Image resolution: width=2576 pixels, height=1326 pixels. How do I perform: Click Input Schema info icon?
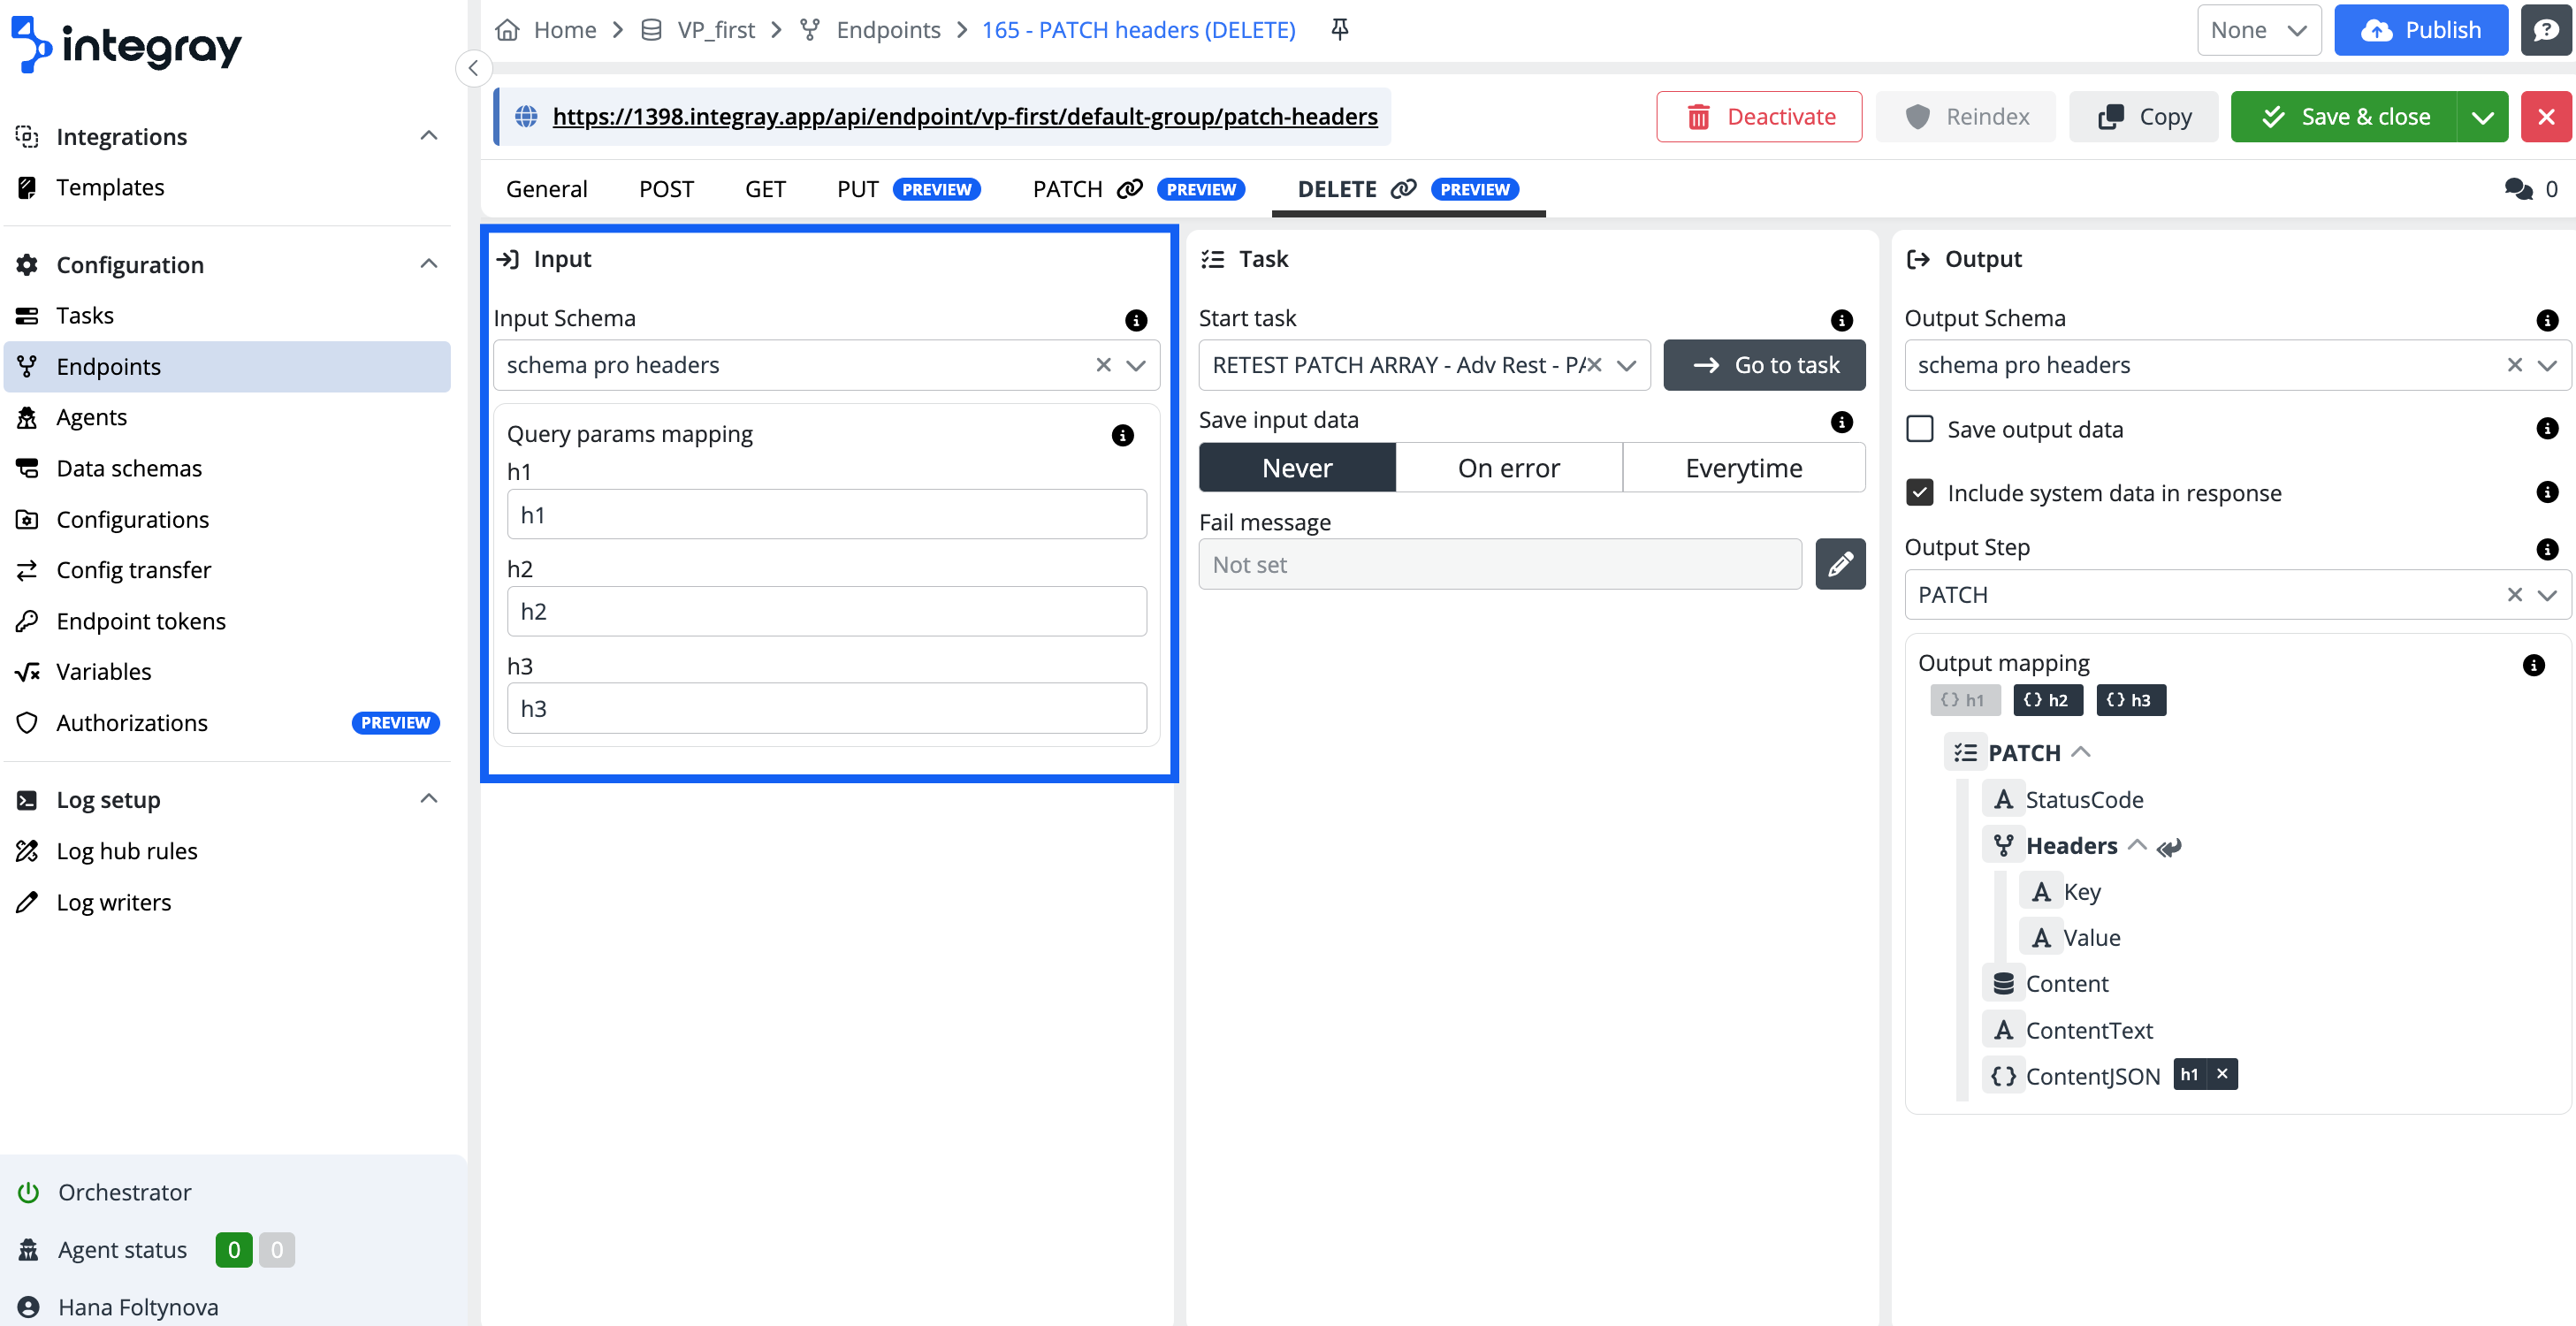click(1136, 320)
